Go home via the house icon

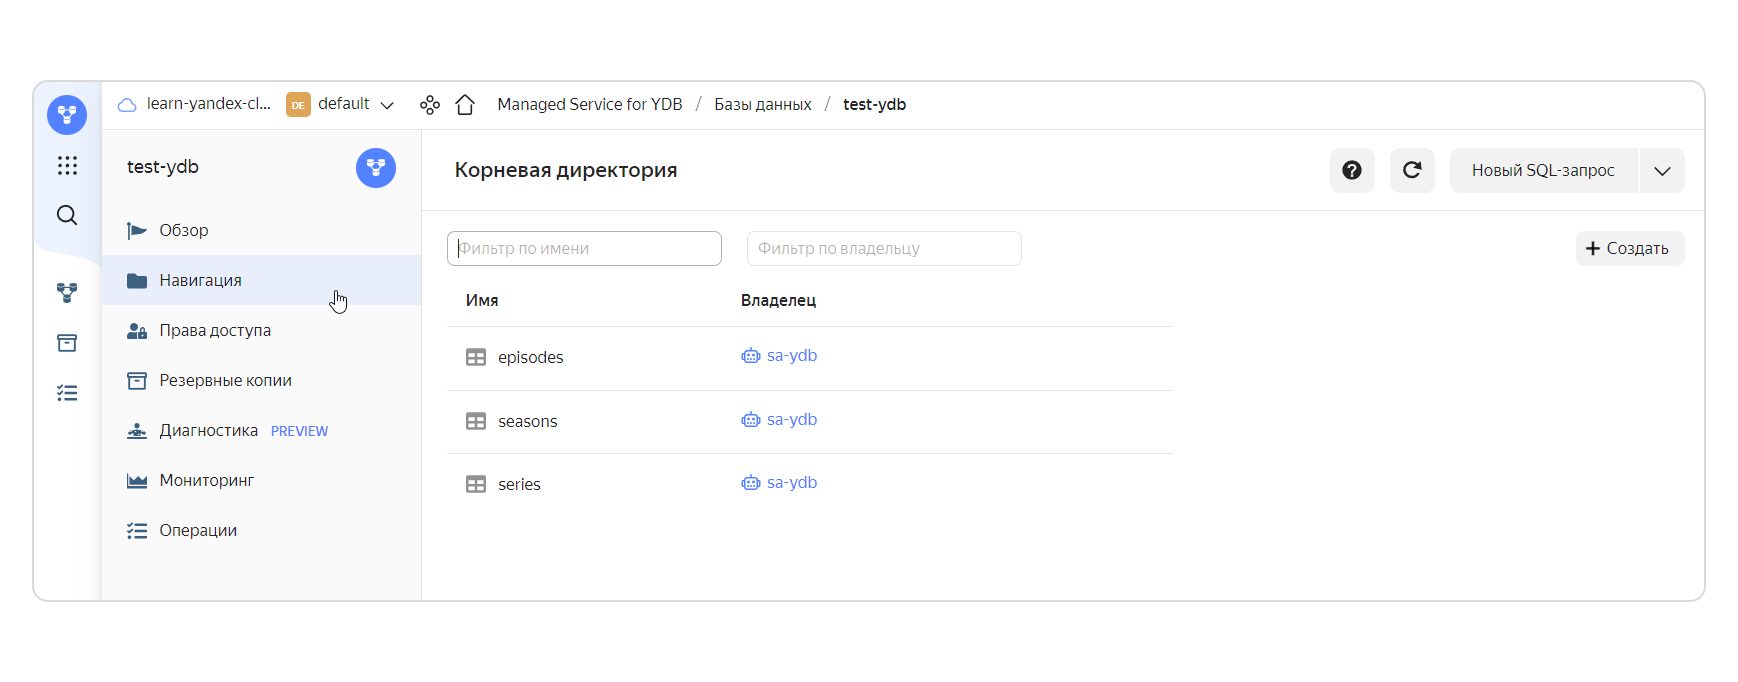[x=465, y=105]
